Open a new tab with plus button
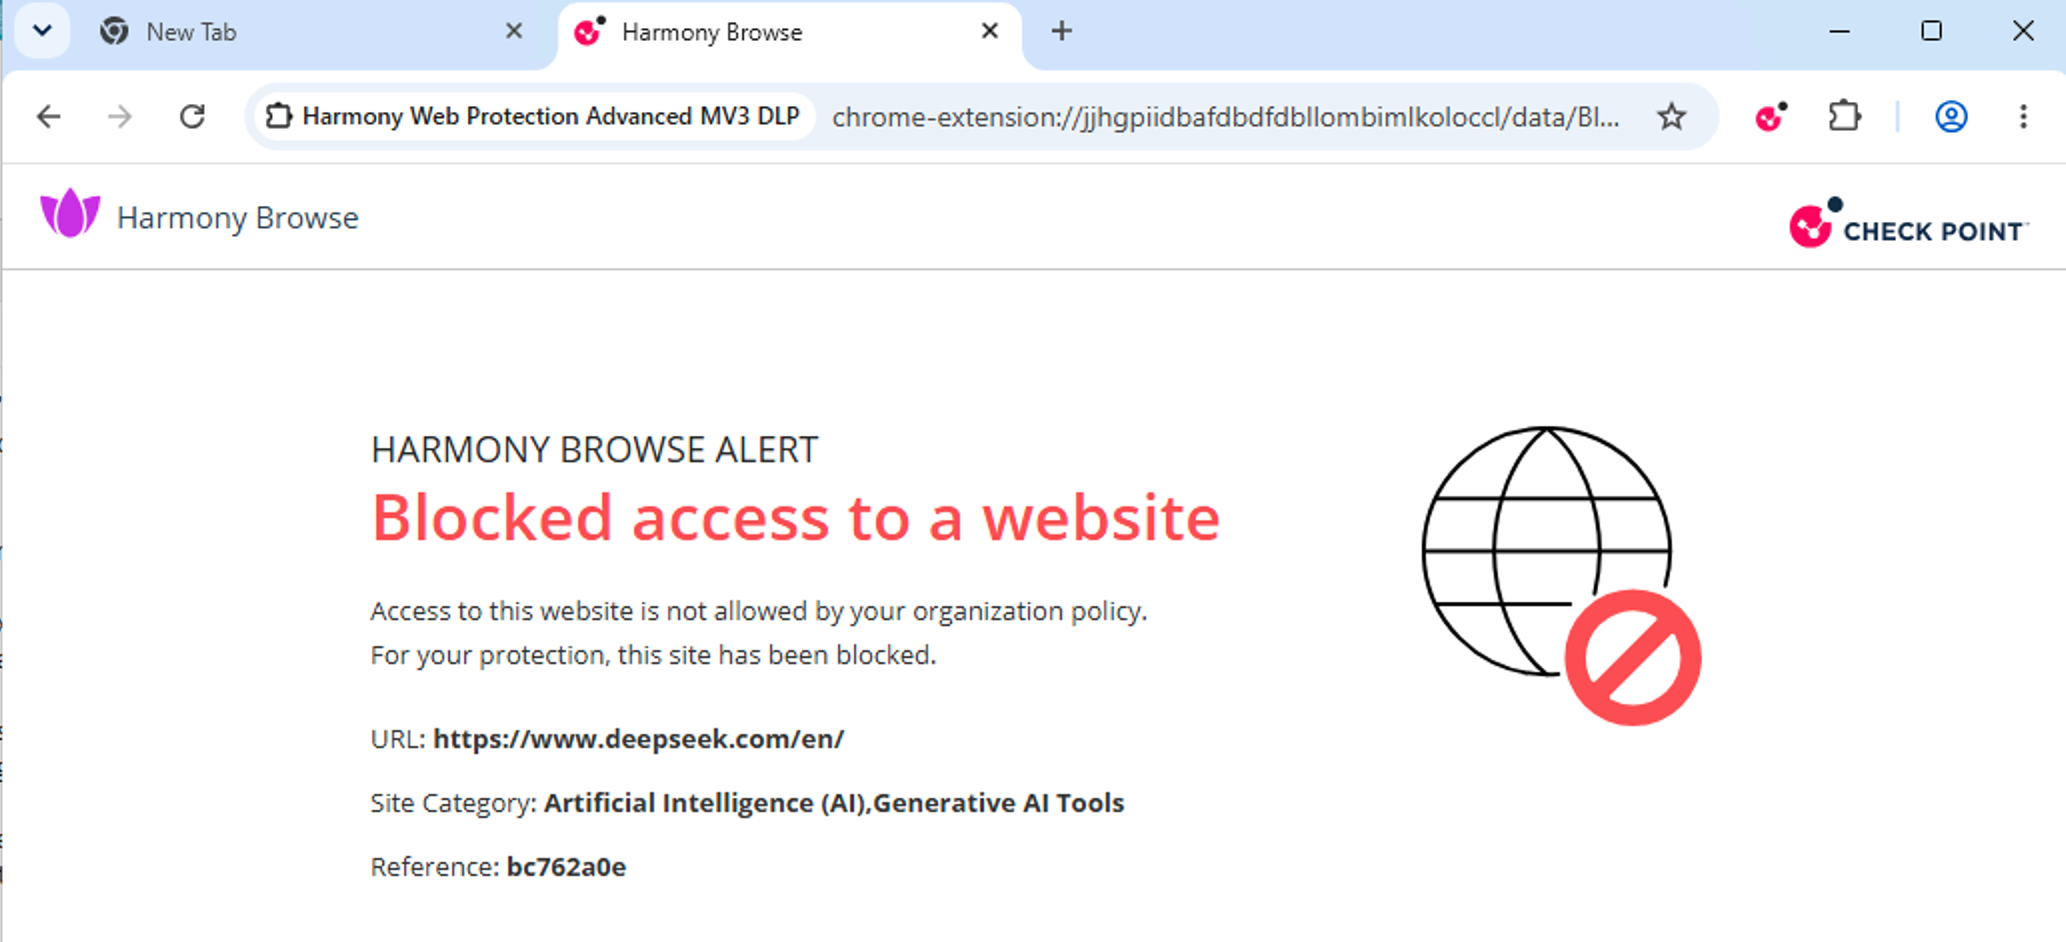Screen dimensions: 2066x942 click(1062, 31)
